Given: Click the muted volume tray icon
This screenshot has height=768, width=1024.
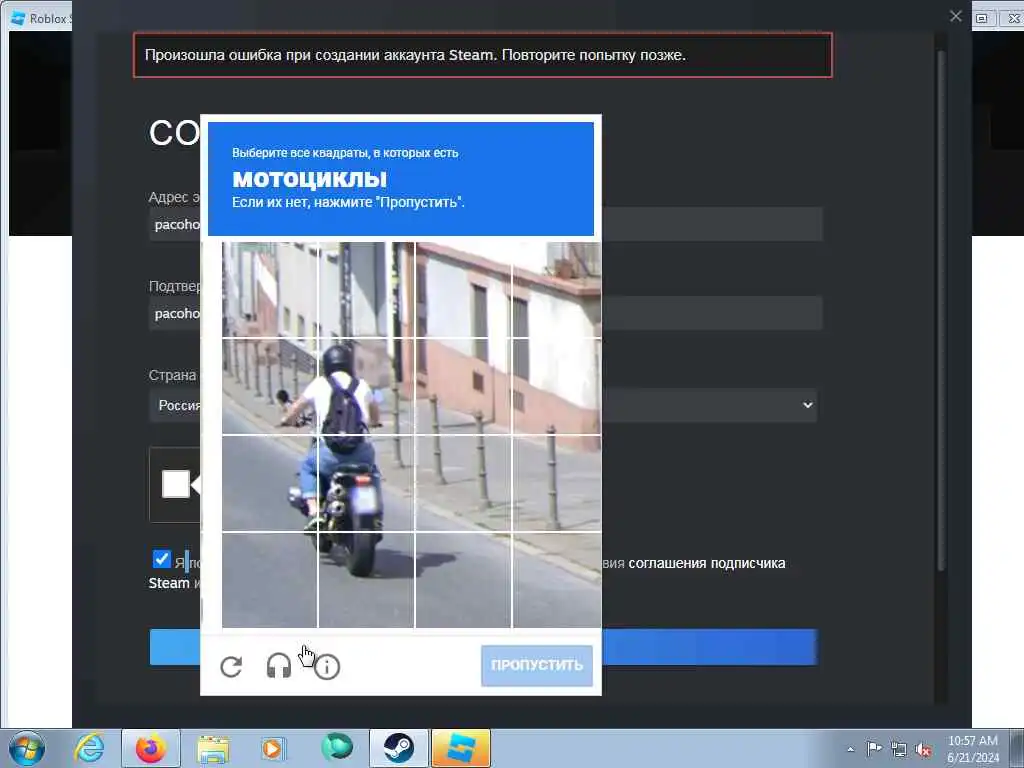Looking at the screenshot, I should click(x=923, y=749).
